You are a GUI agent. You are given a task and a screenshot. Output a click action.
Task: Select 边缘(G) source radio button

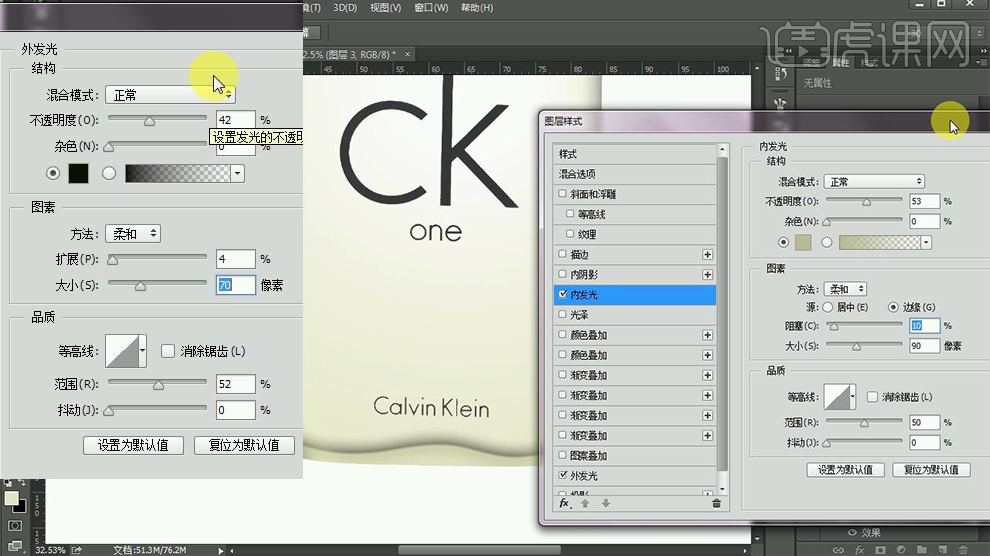(x=893, y=307)
